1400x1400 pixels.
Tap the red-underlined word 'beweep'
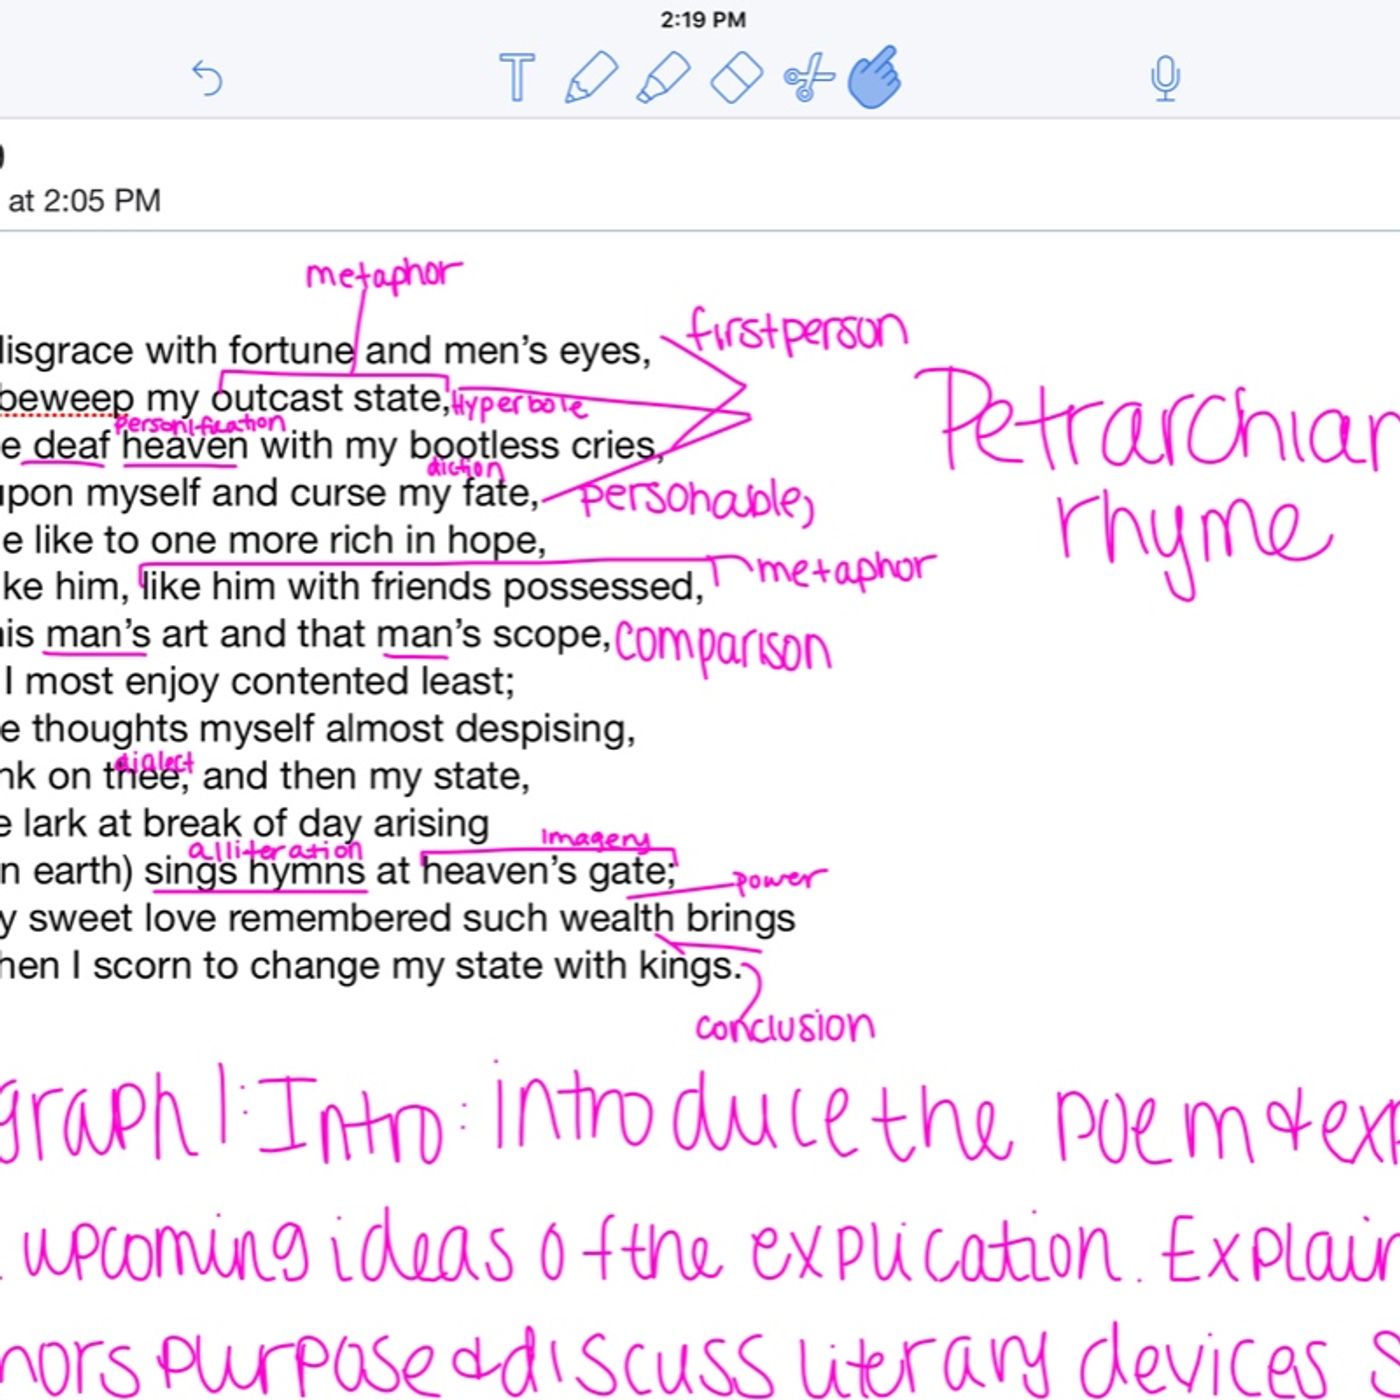click(67, 399)
